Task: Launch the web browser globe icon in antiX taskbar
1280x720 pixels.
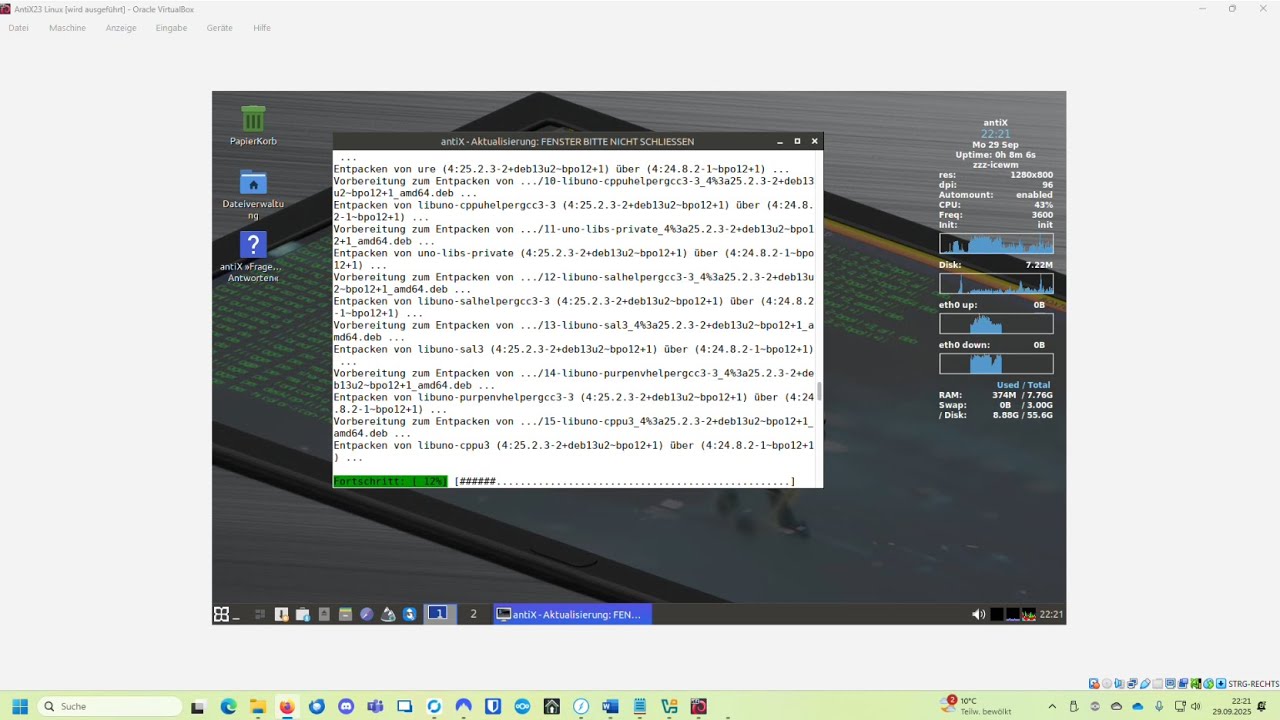Action: (366, 614)
